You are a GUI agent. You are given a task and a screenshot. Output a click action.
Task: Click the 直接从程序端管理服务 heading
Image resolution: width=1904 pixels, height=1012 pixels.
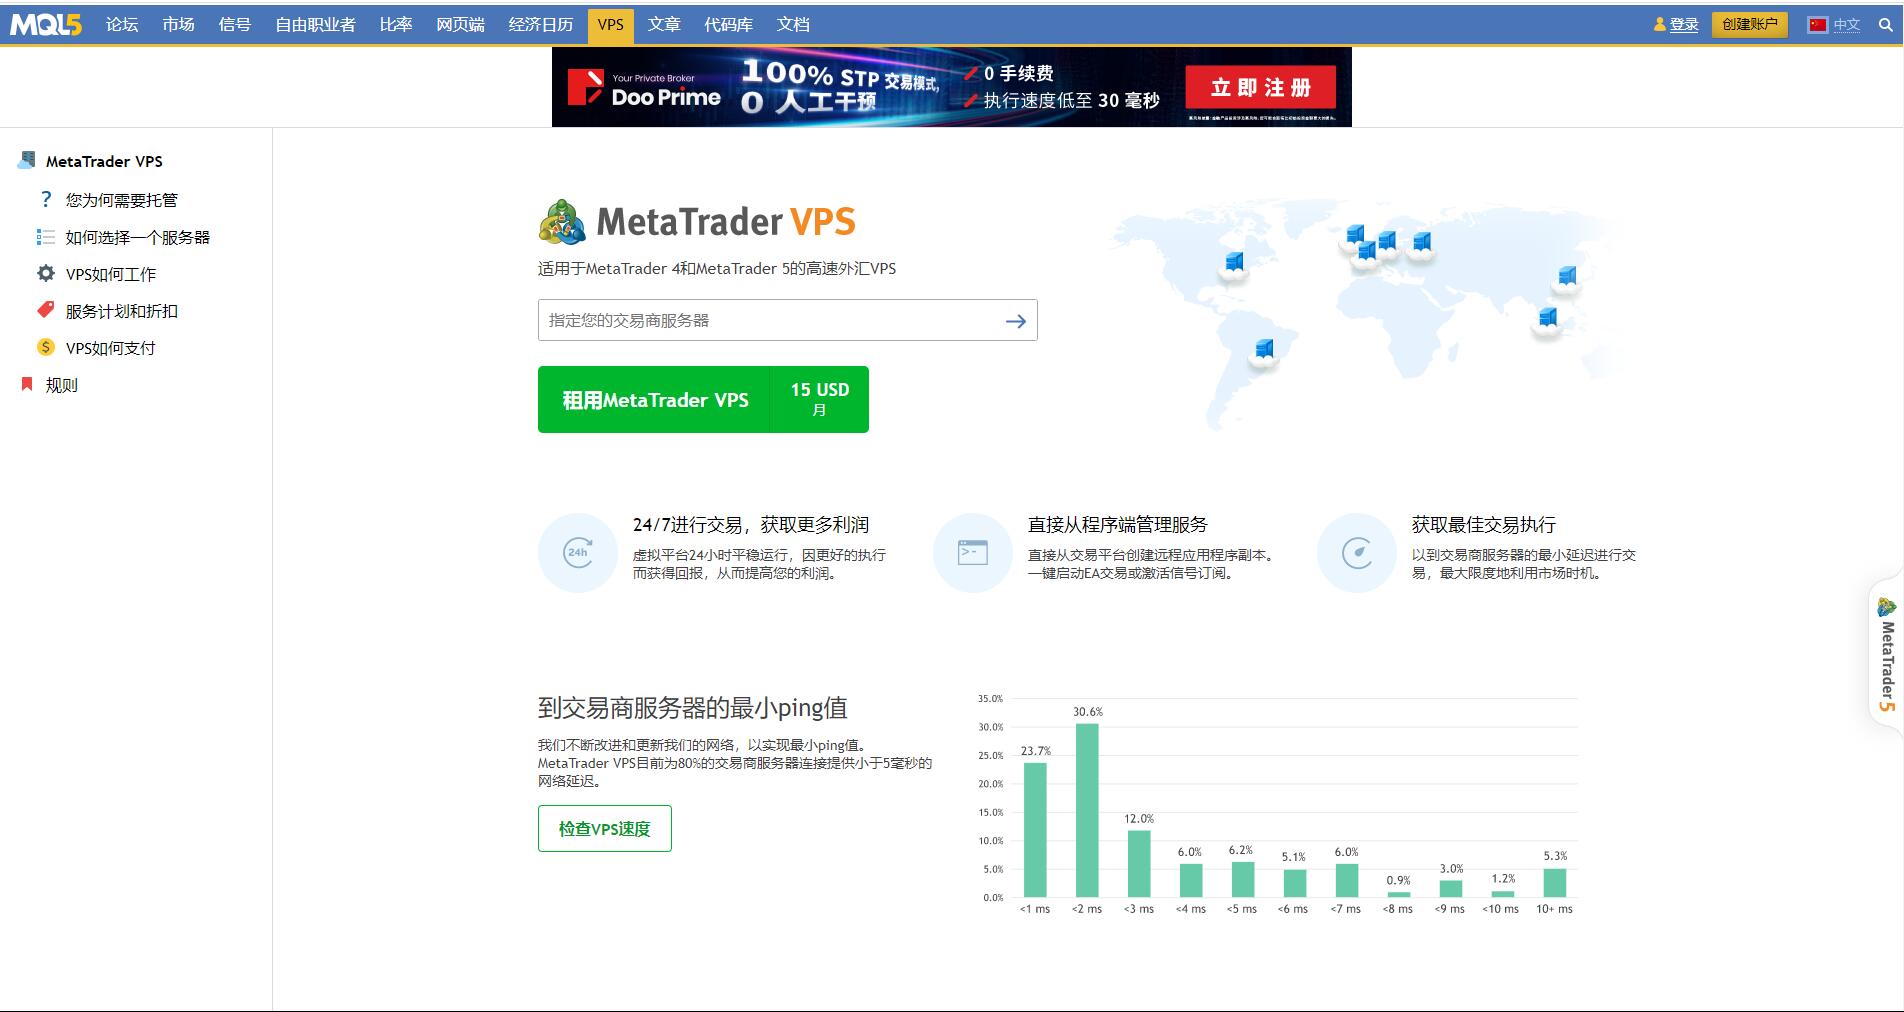click(1118, 525)
